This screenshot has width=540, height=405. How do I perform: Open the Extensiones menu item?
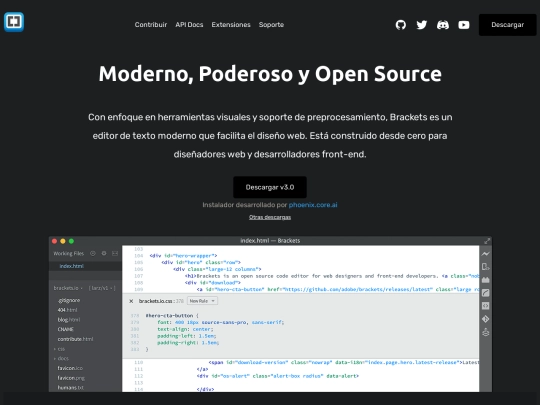coord(231,25)
